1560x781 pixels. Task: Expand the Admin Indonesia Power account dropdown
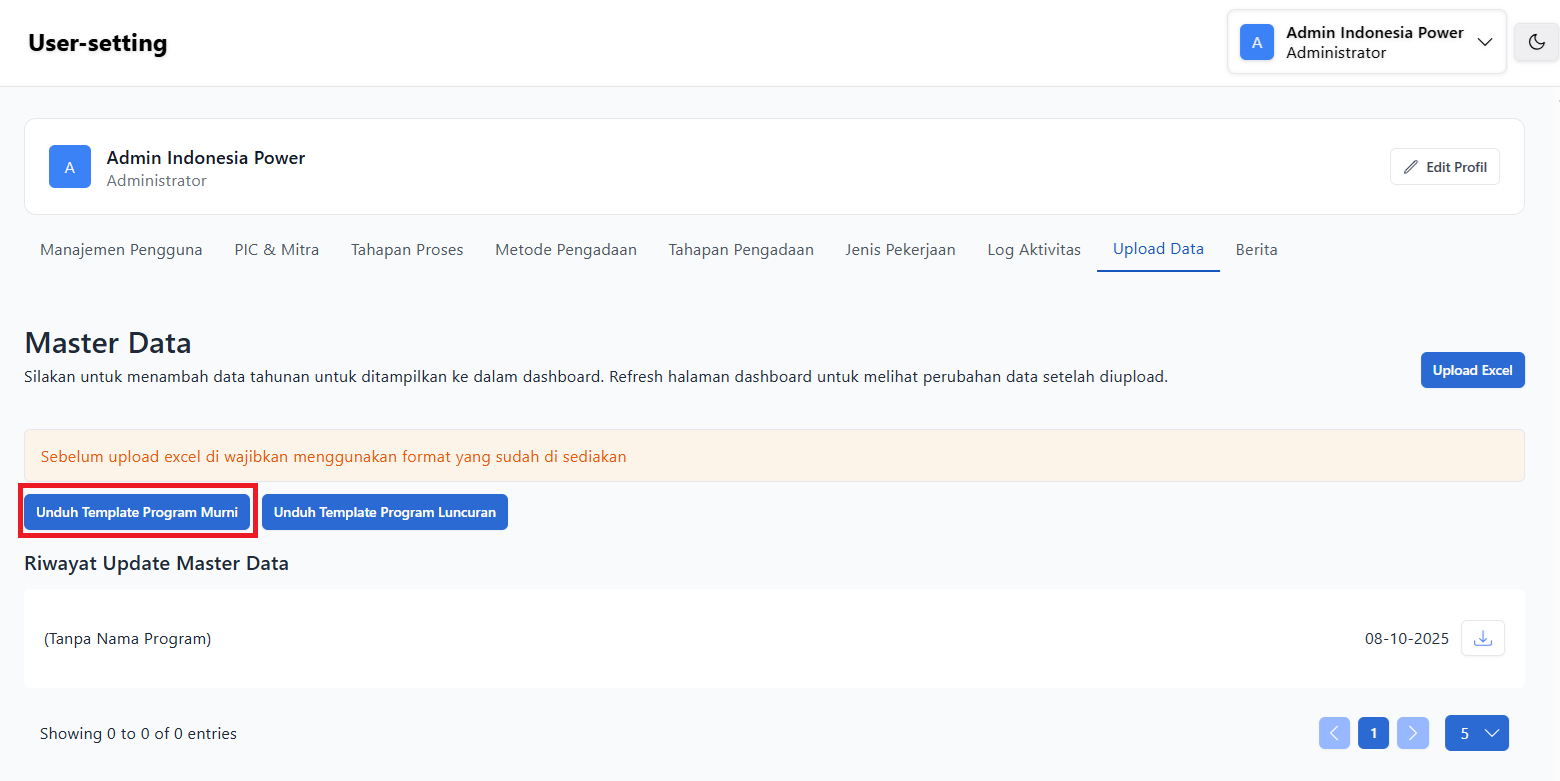[1485, 42]
